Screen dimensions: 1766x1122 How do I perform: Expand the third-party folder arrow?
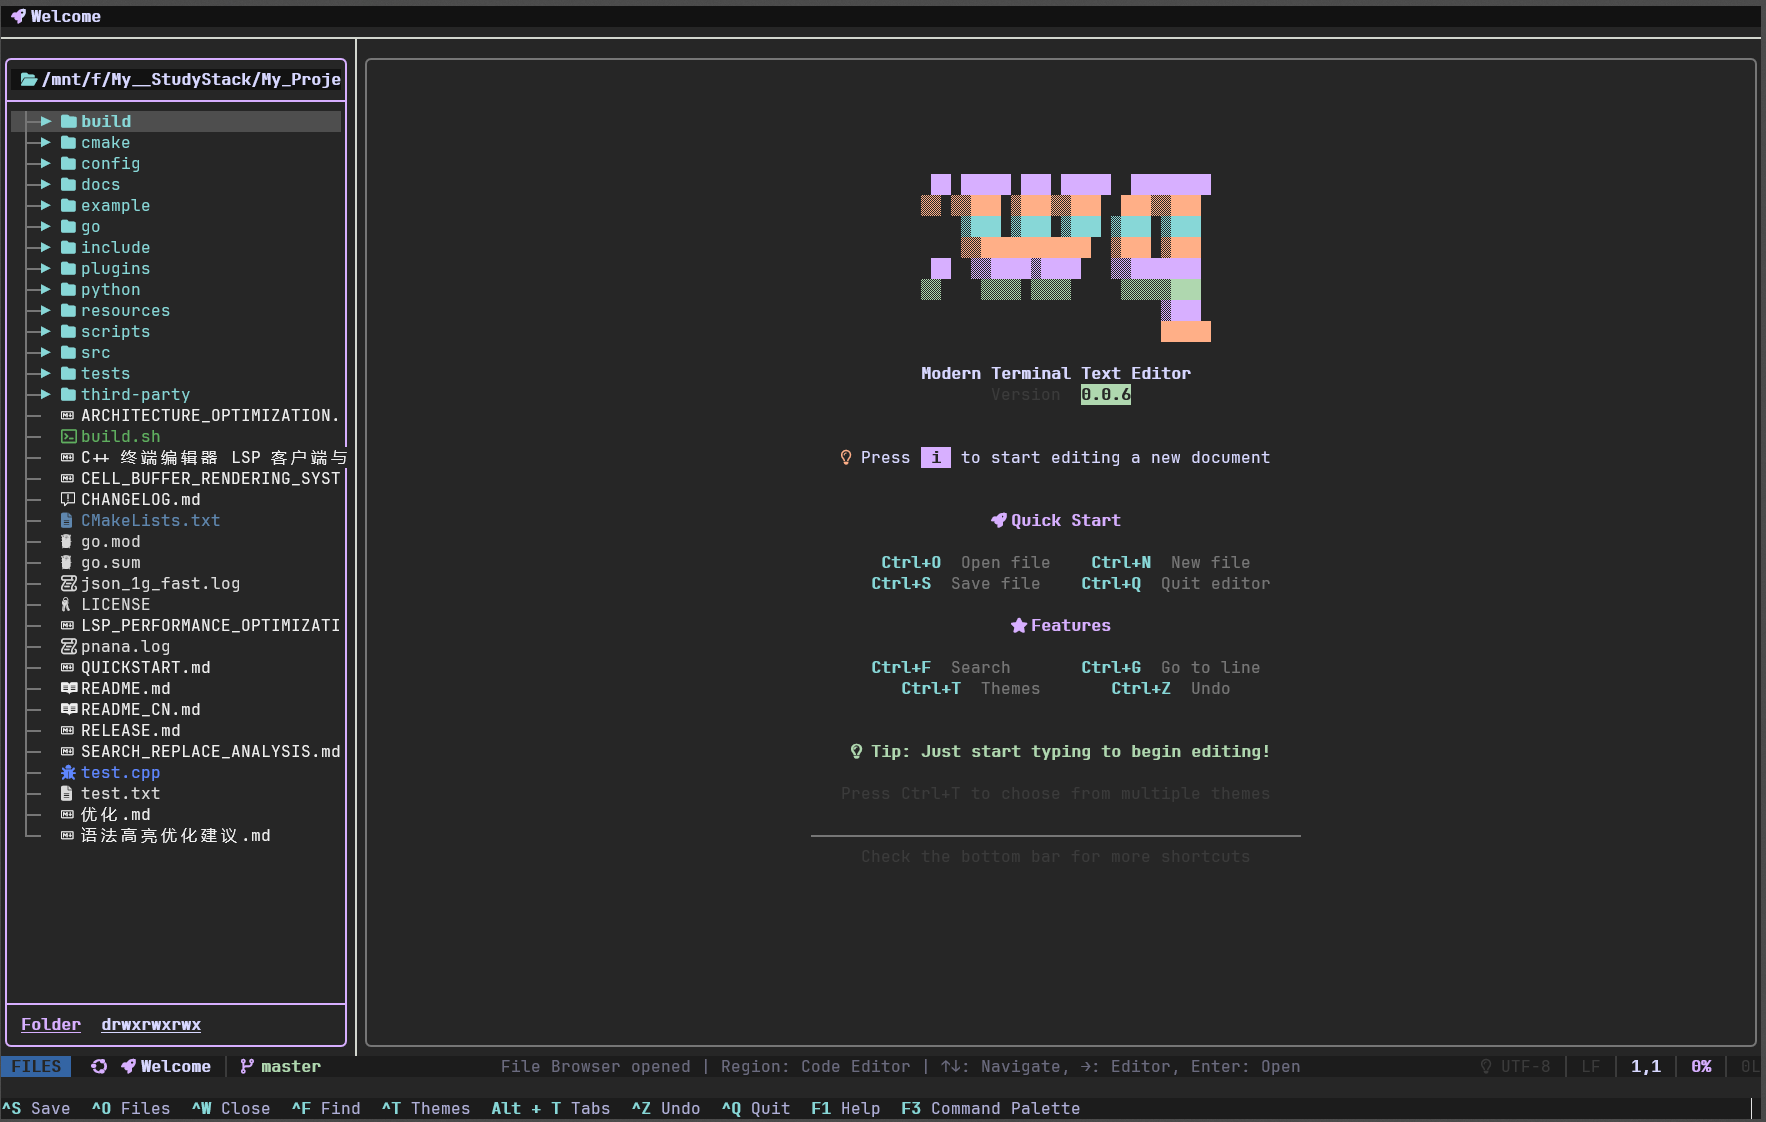coord(46,394)
